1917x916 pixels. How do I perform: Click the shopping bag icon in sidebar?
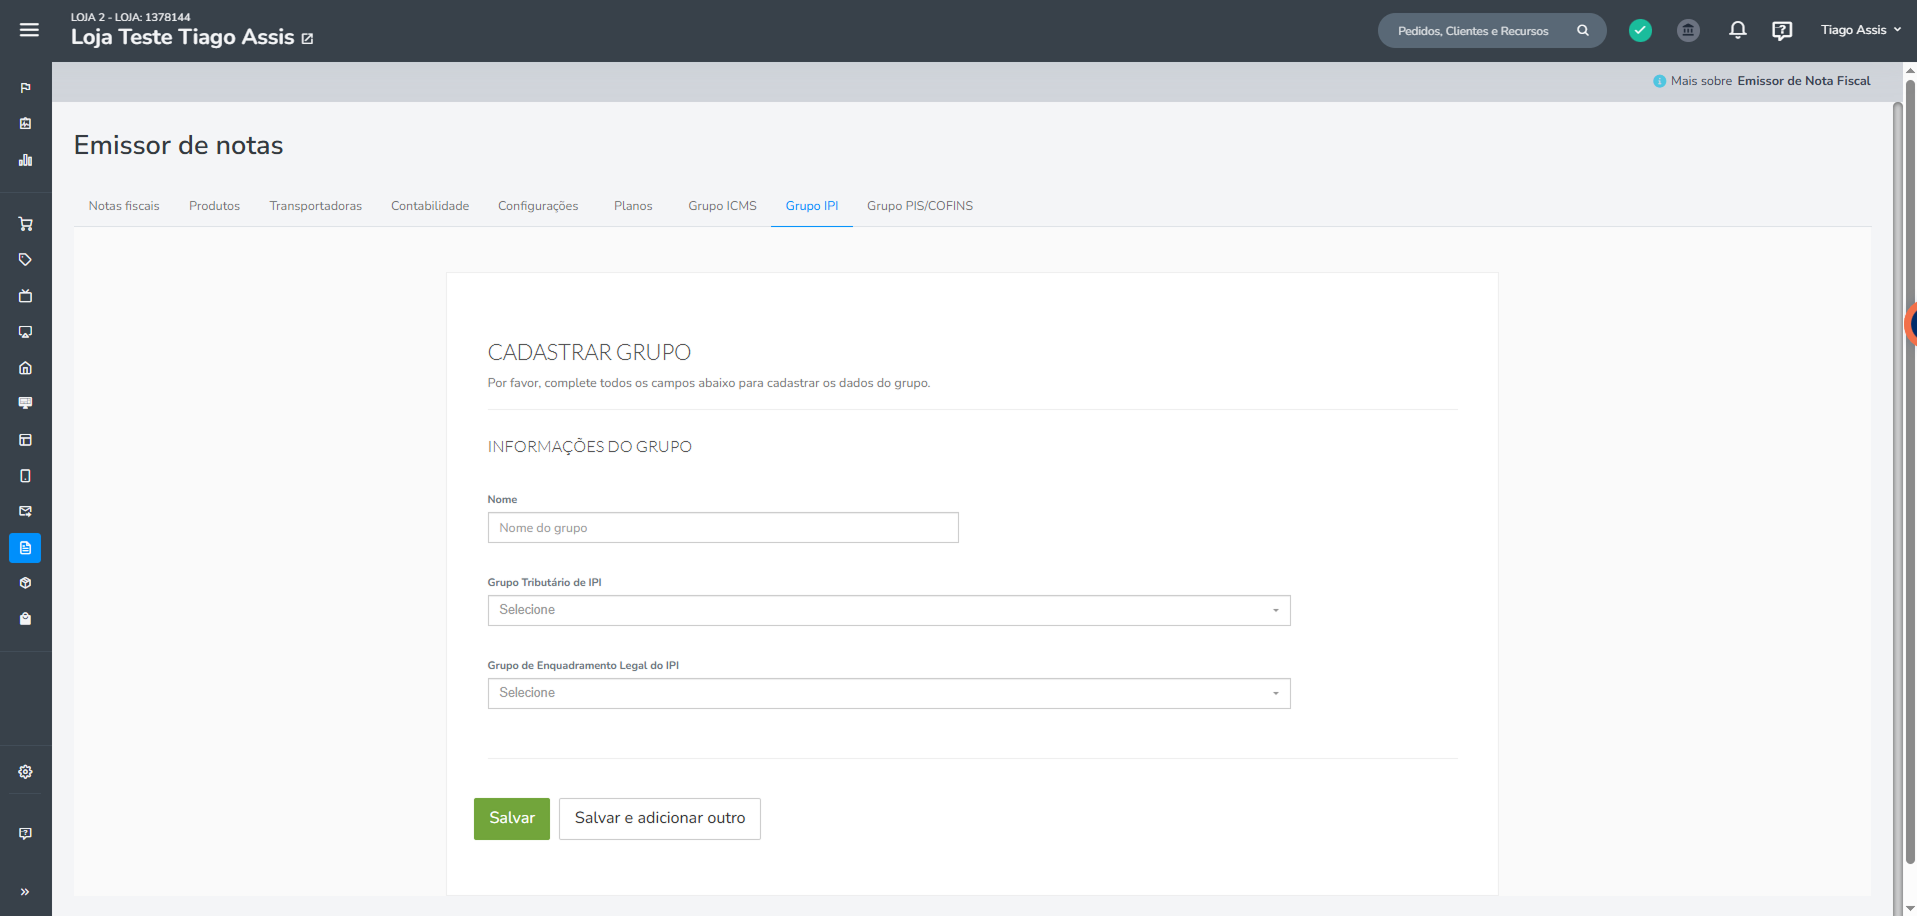pyautogui.click(x=26, y=619)
